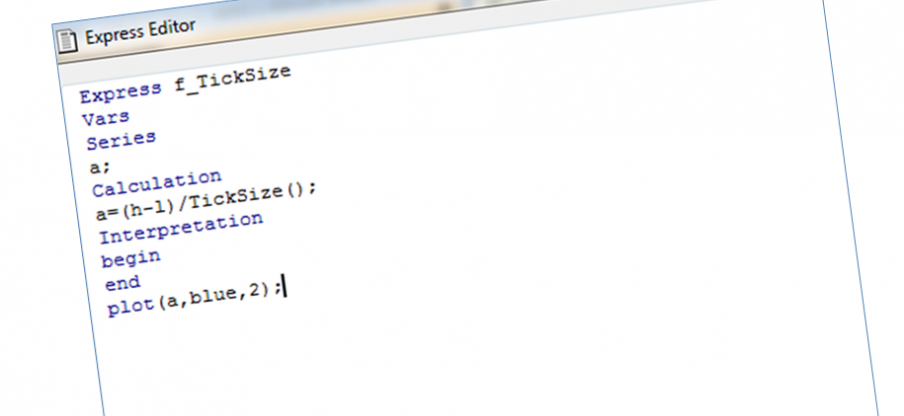Screen dimensions: 904x416
Task: Click the Calculation keyword
Action: 157,182
